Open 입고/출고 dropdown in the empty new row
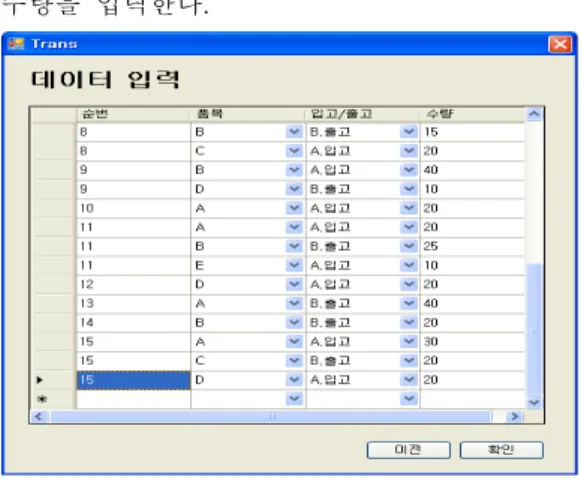 pyautogui.click(x=409, y=399)
